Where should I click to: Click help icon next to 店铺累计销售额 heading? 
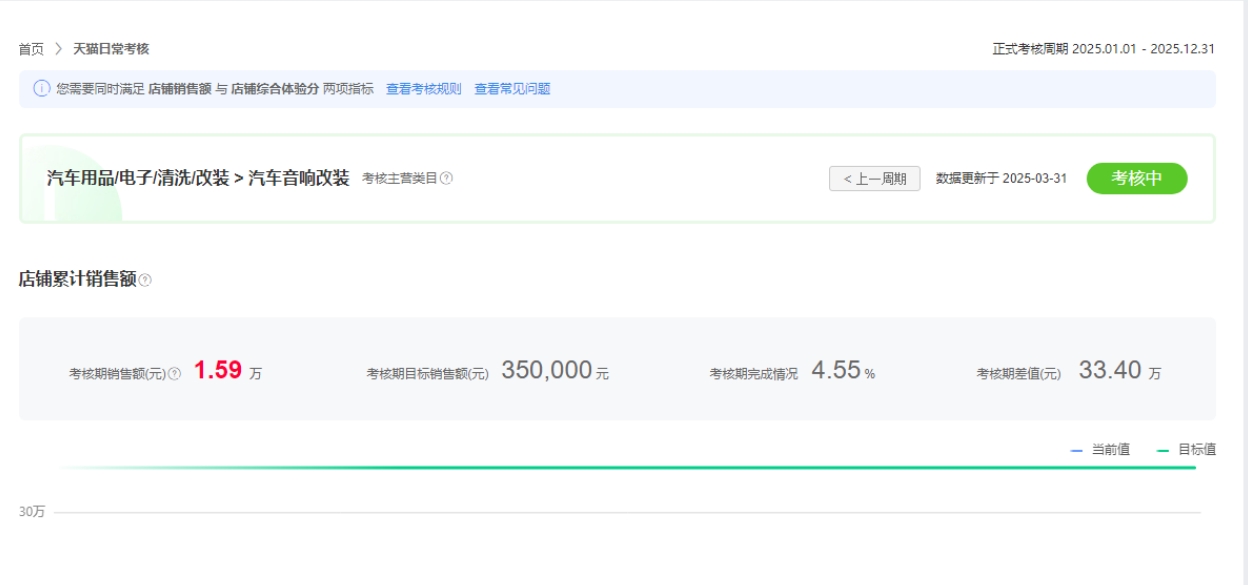pos(145,281)
